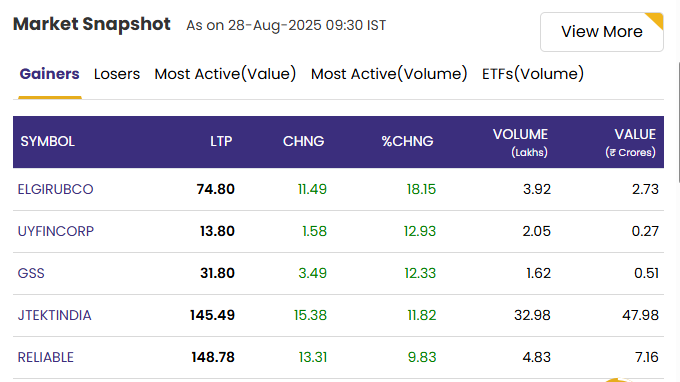The height and width of the screenshot is (382, 680).
Task: Open the Most Active(Value) tab
Action: (x=225, y=74)
